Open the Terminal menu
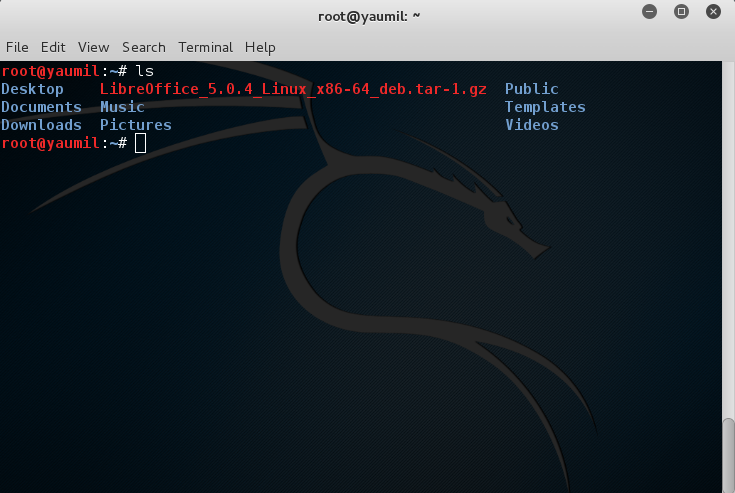The image size is (735, 493). click(205, 47)
